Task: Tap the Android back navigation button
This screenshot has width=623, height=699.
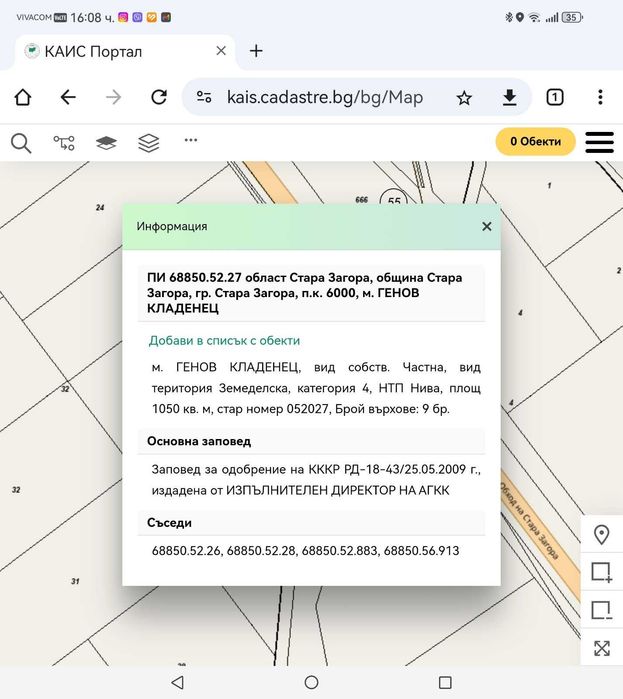Action: tap(177, 682)
